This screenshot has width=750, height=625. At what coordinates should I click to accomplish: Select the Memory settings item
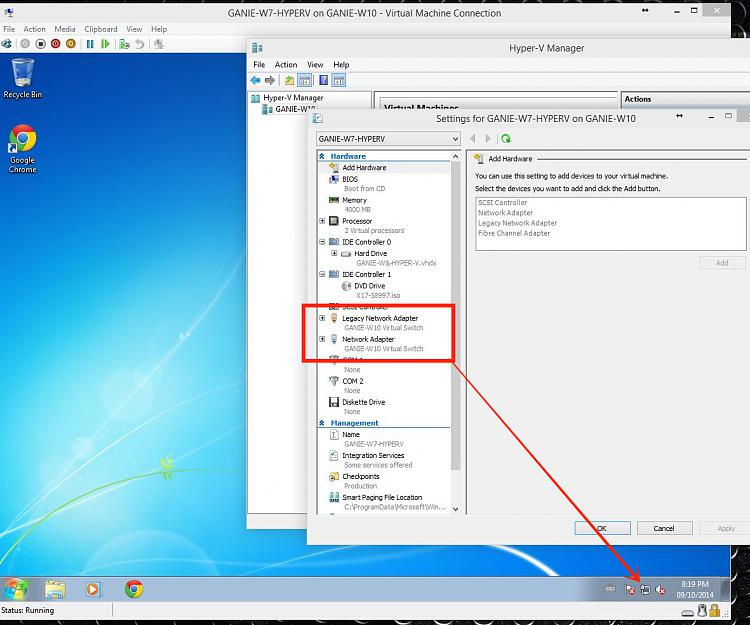[354, 200]
